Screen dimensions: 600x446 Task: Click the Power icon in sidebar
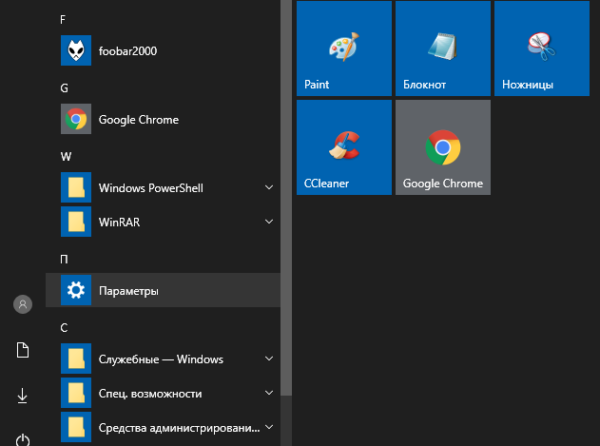click(23, 440)
